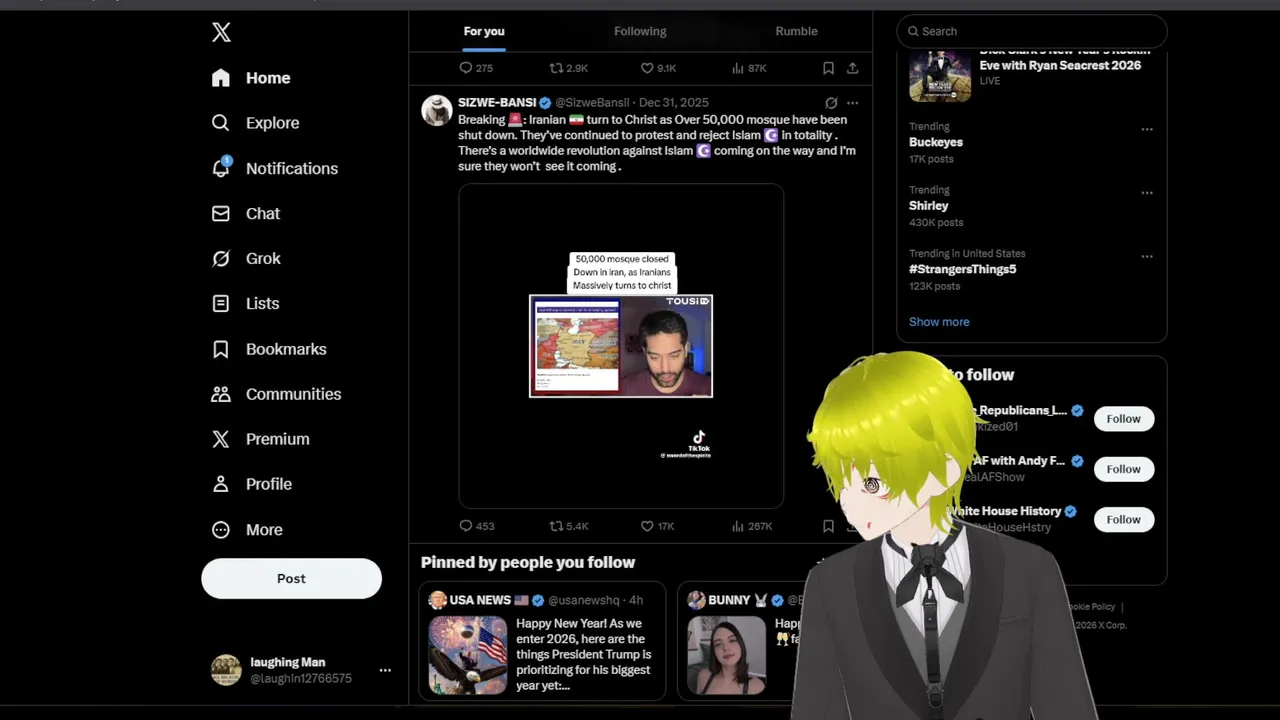This screenshot has height=720, width=1280.
Task: Follow the Andy F... show account
Action: [x=1124, y=469]
